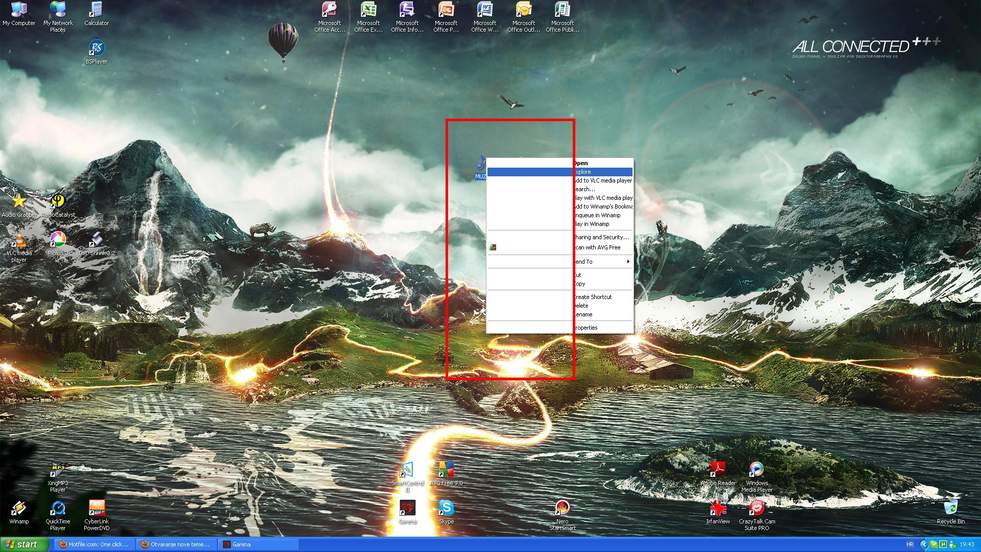
Task: Open Adobe Reader shortcut
Action: pyautogui.click(x=718, y=474)
